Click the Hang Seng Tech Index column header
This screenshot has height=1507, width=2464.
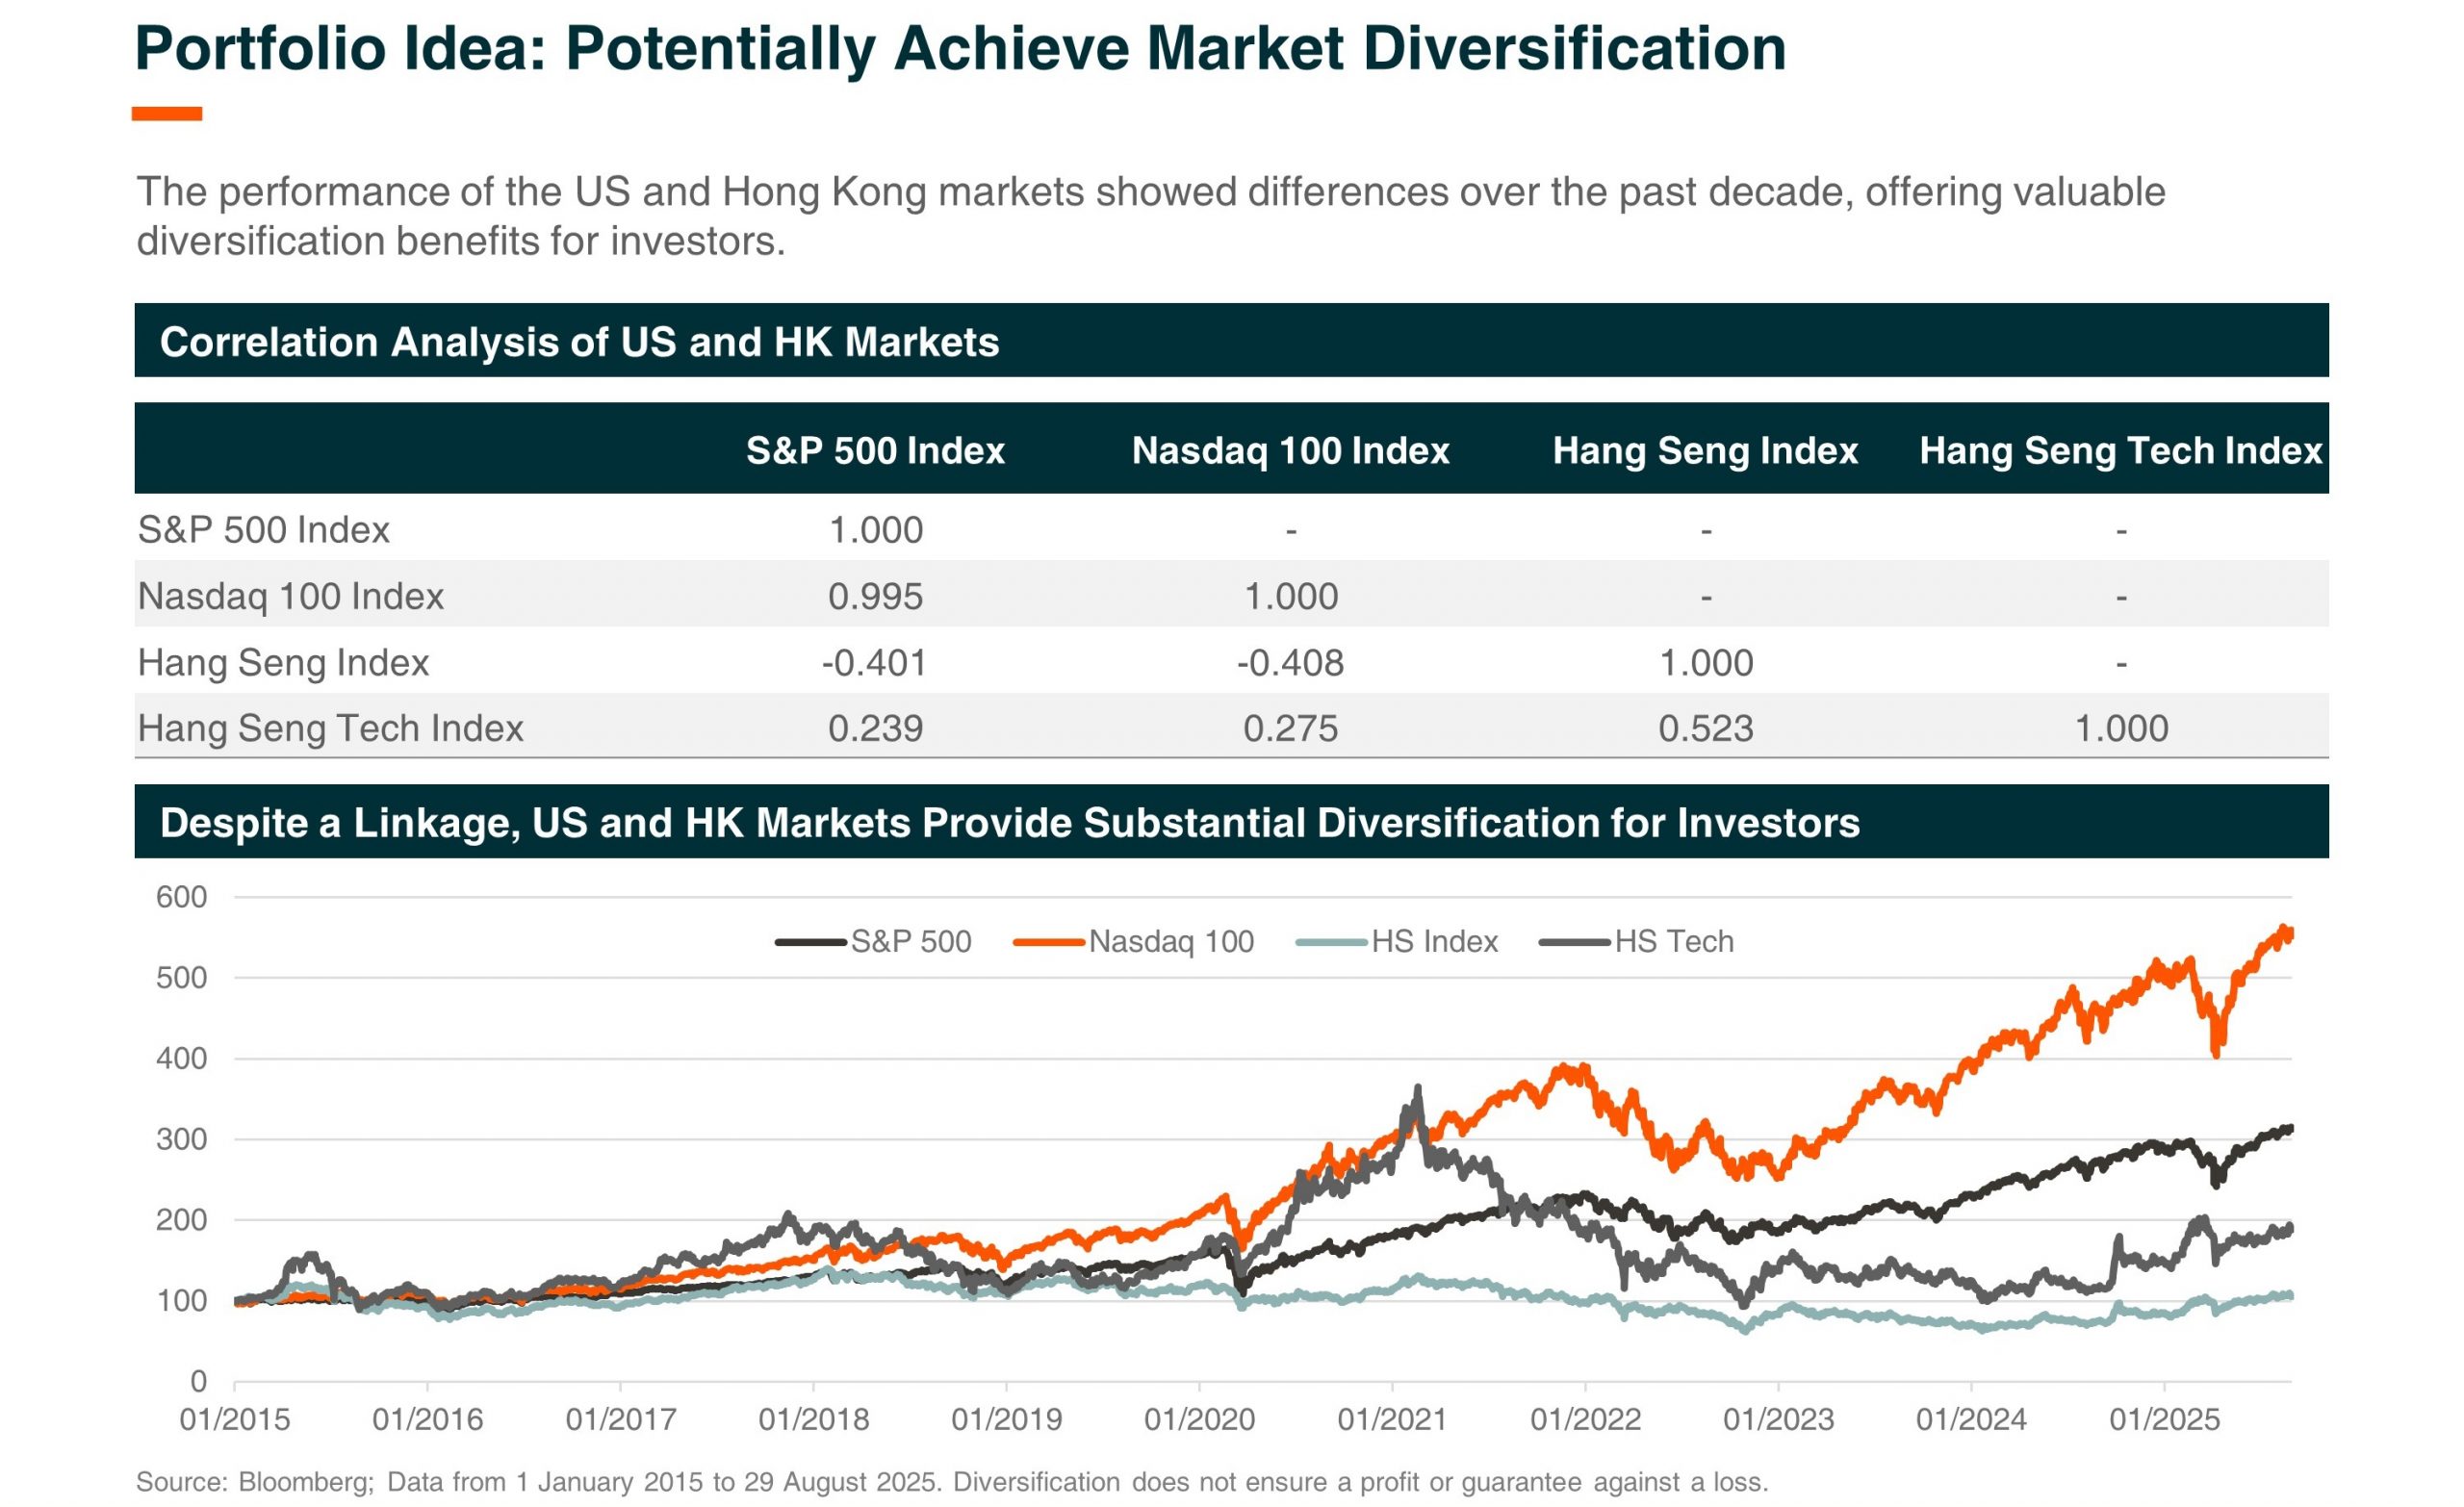[x=2120, y=451]
